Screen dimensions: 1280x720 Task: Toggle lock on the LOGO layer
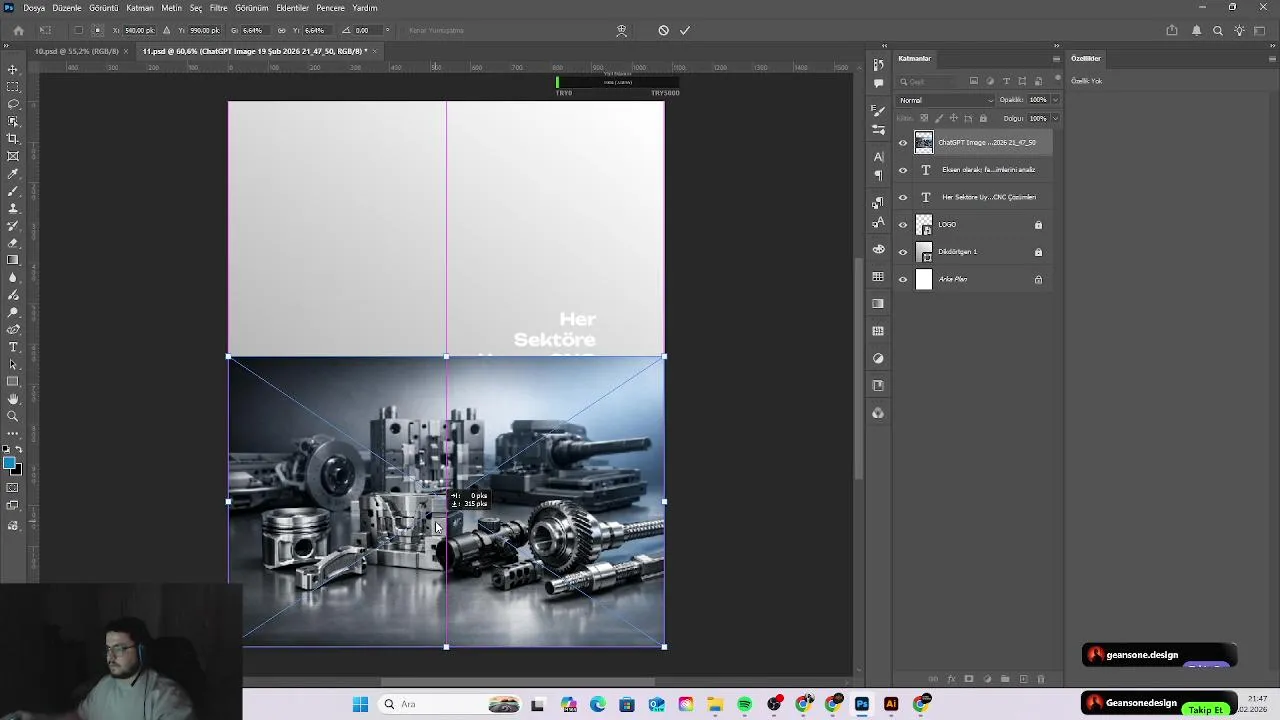click(1038, 225)
